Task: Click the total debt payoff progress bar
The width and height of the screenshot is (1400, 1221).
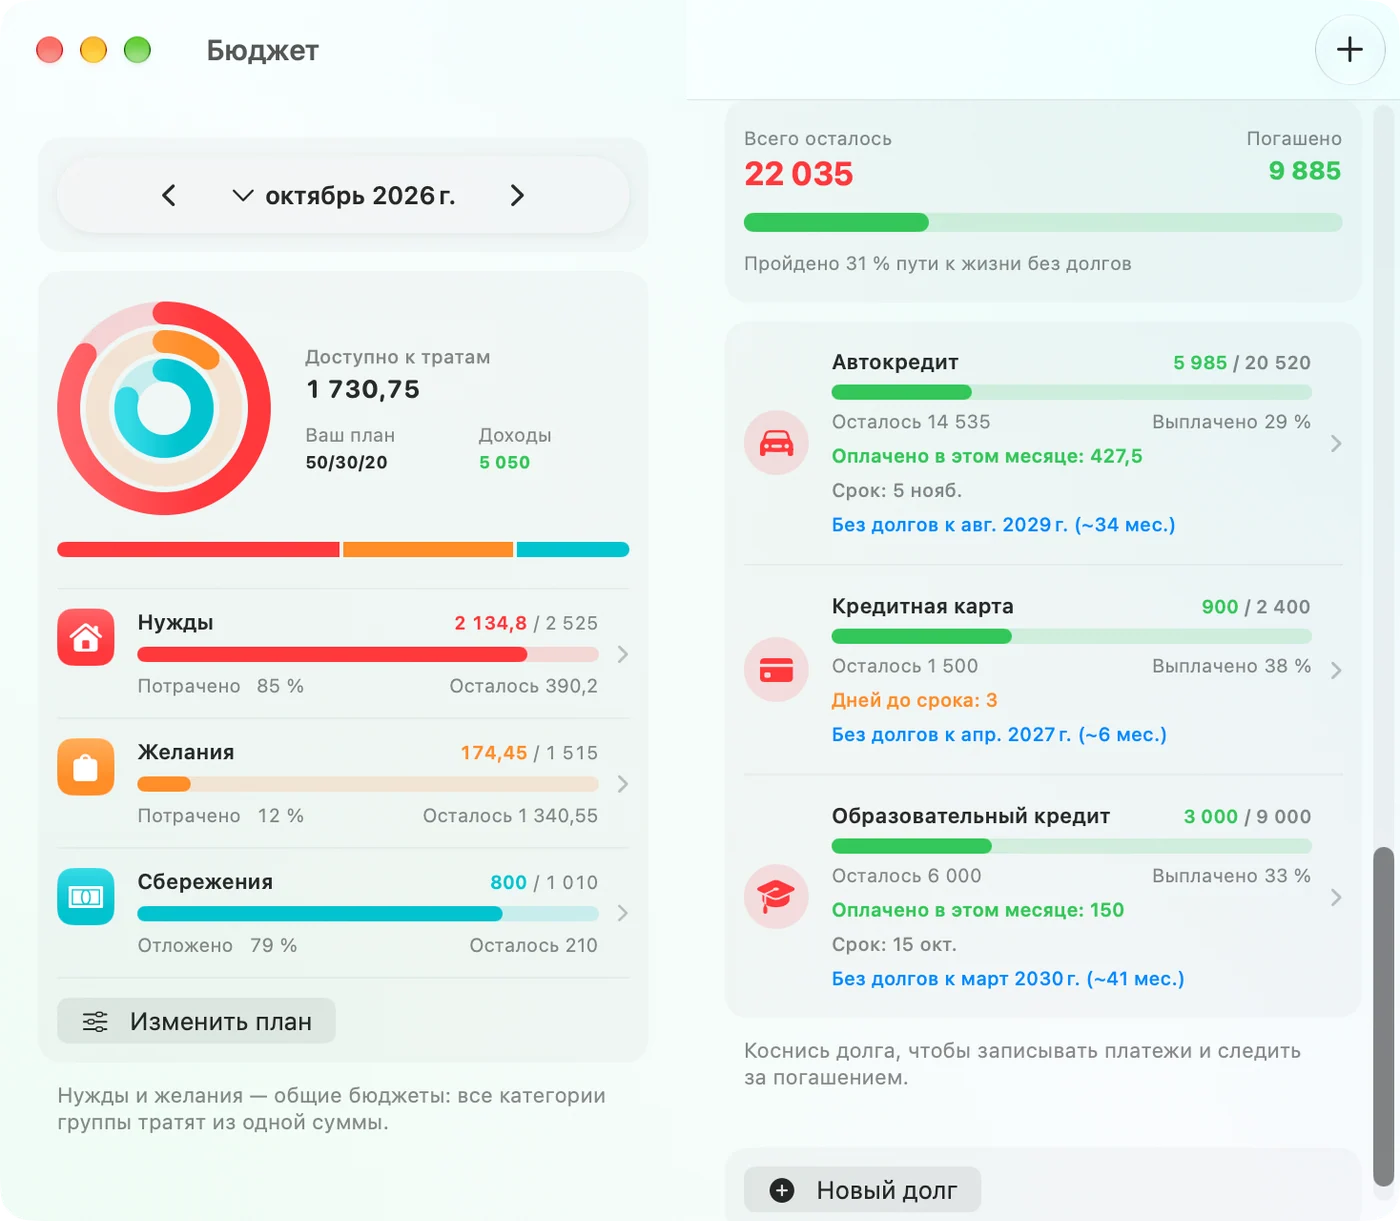Action: coord(1043,222)
